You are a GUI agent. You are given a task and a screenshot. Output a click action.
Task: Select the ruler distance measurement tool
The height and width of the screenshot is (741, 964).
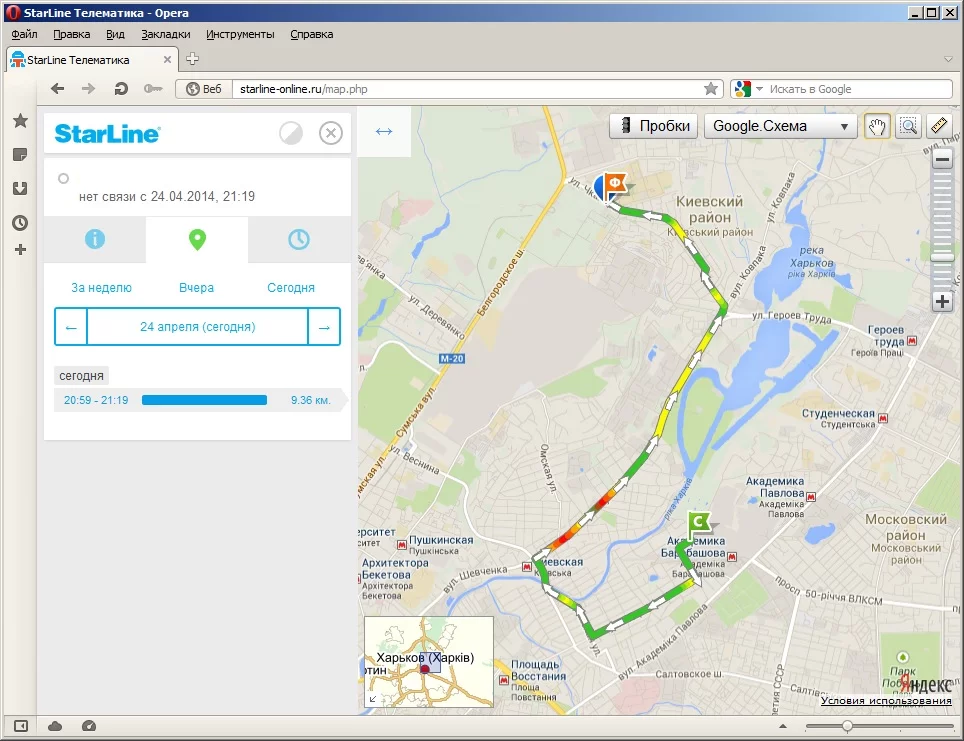pos(939,126)
